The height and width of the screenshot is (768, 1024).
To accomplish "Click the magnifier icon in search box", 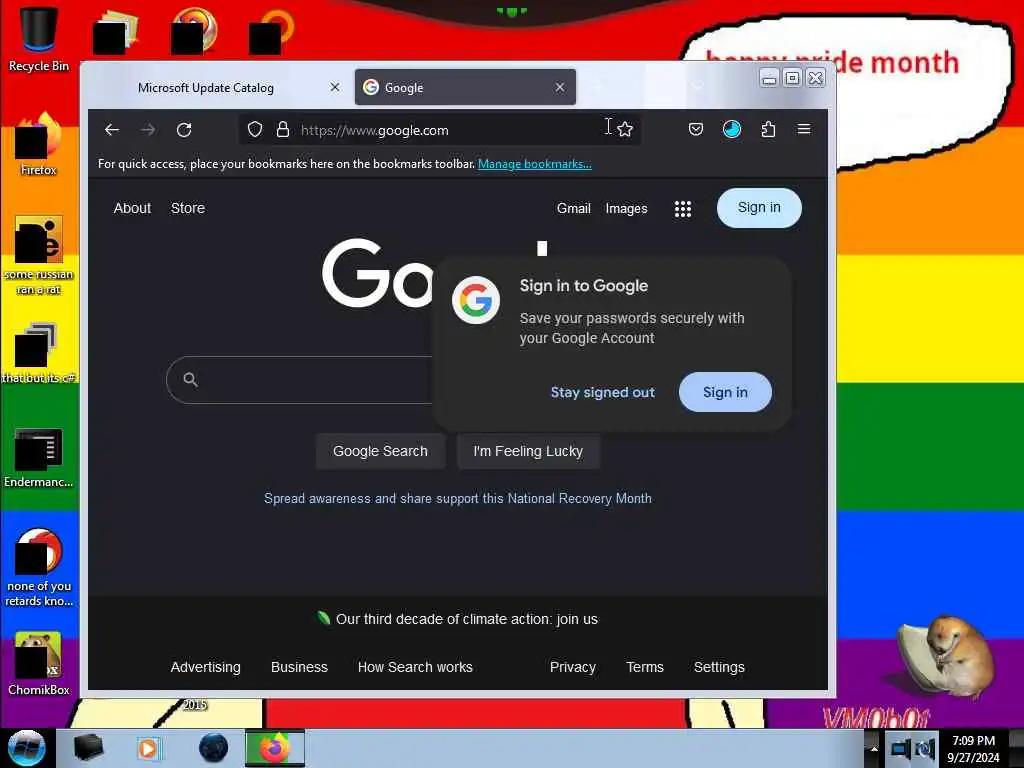I will coord(190,379).
